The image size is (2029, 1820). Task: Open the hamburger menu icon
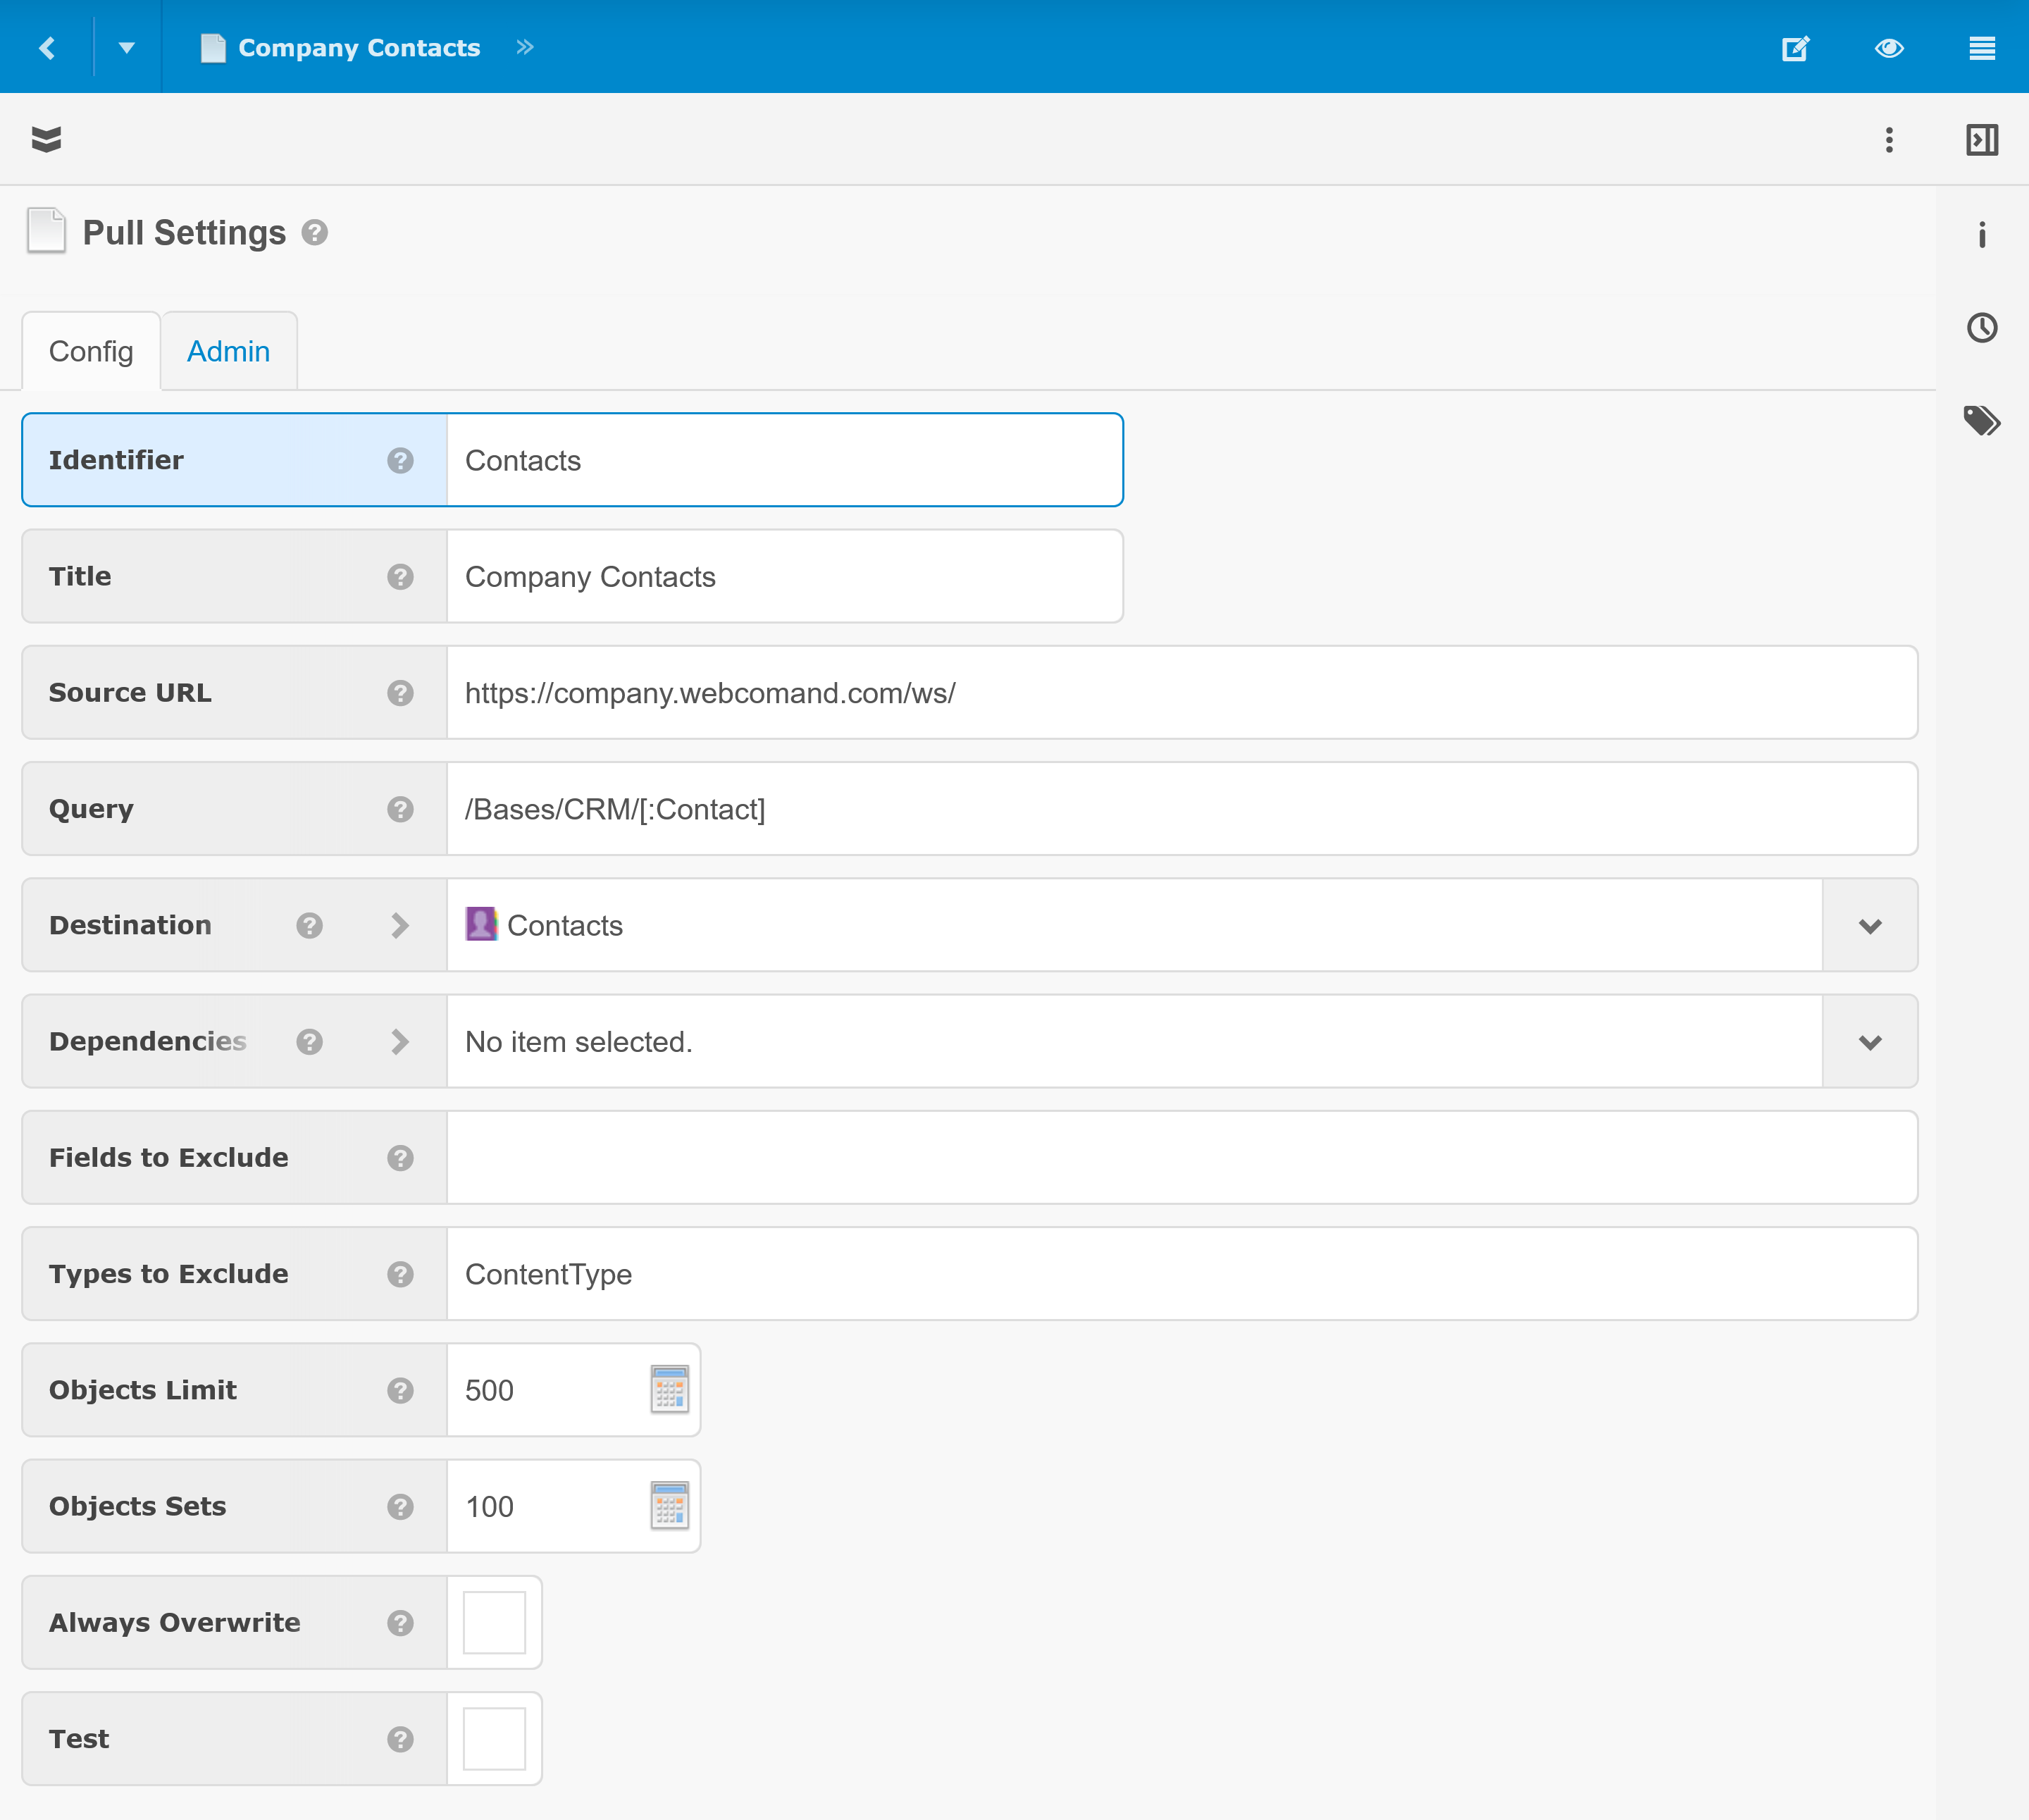pos(1981,48)
